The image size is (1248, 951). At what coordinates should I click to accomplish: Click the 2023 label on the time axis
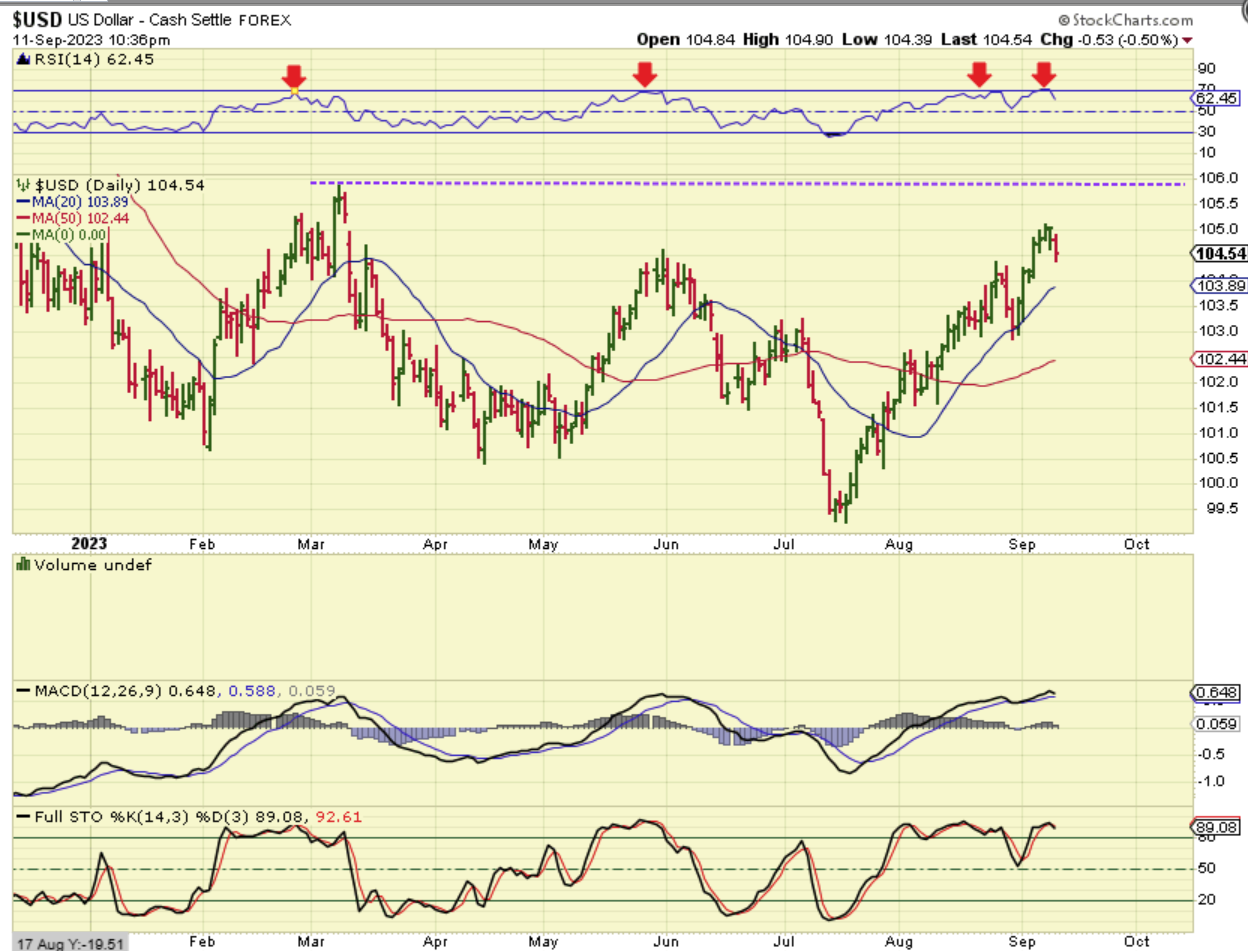(x=89, y=544)
